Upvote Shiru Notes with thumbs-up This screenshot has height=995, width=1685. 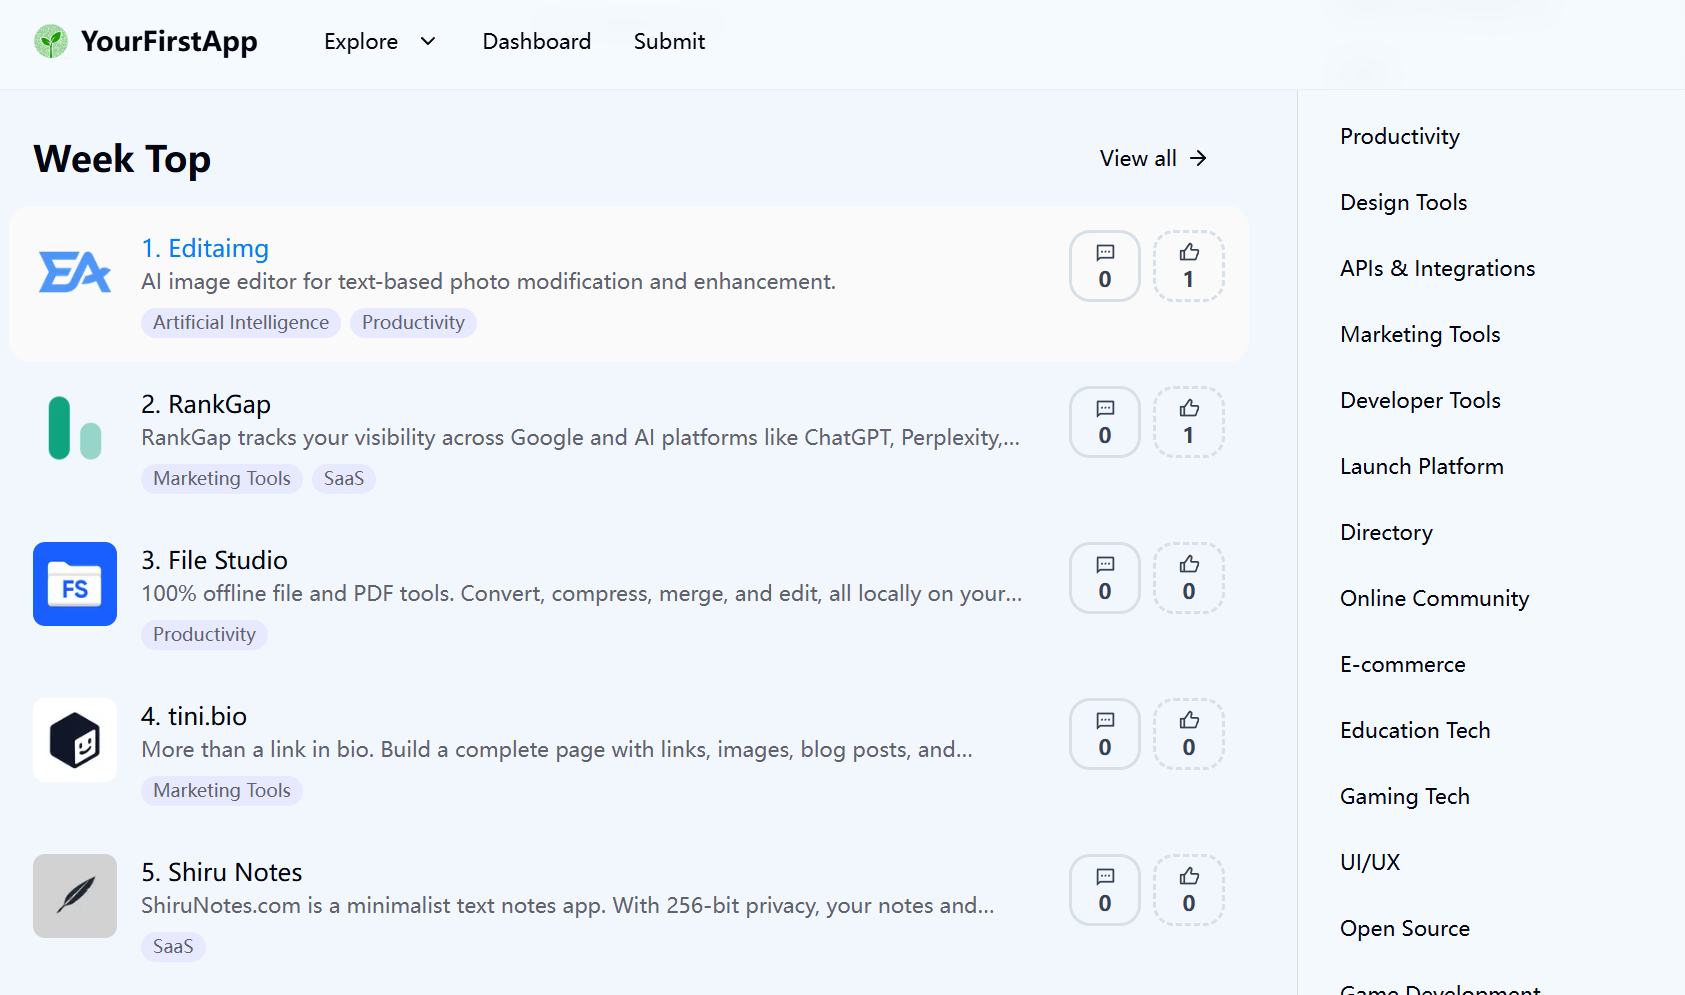coord(1189,890)
